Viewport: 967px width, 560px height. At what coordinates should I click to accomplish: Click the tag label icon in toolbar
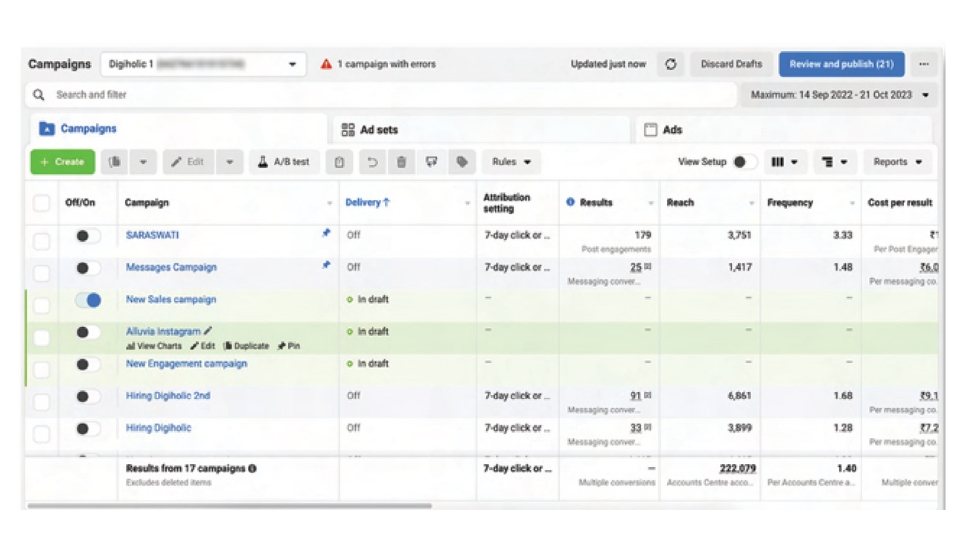click(x=461, y=162)
